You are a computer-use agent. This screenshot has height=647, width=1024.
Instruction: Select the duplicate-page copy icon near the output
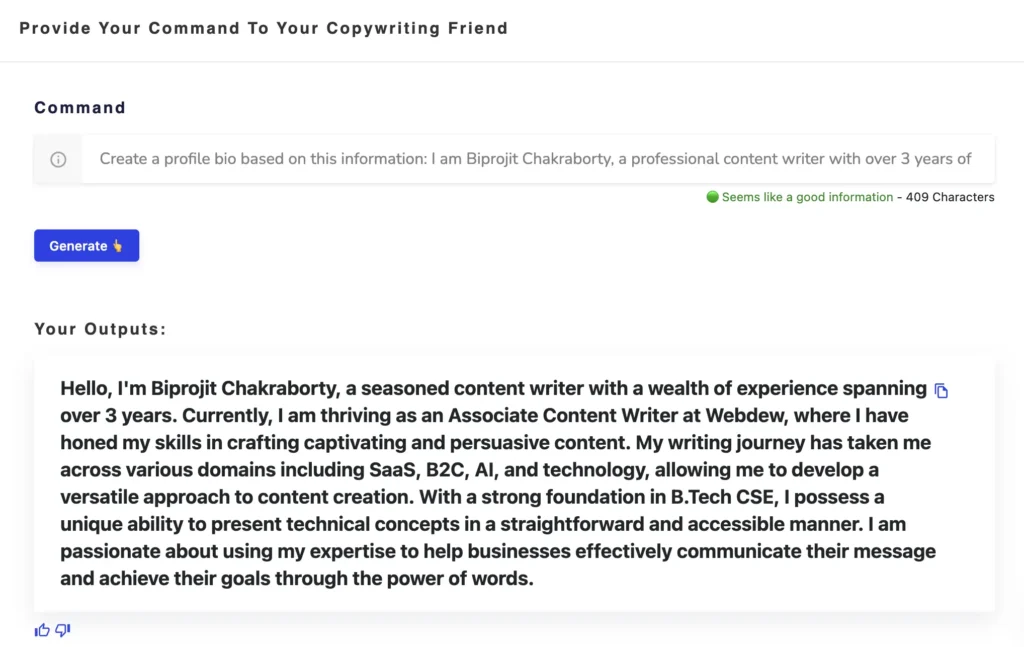941,390
